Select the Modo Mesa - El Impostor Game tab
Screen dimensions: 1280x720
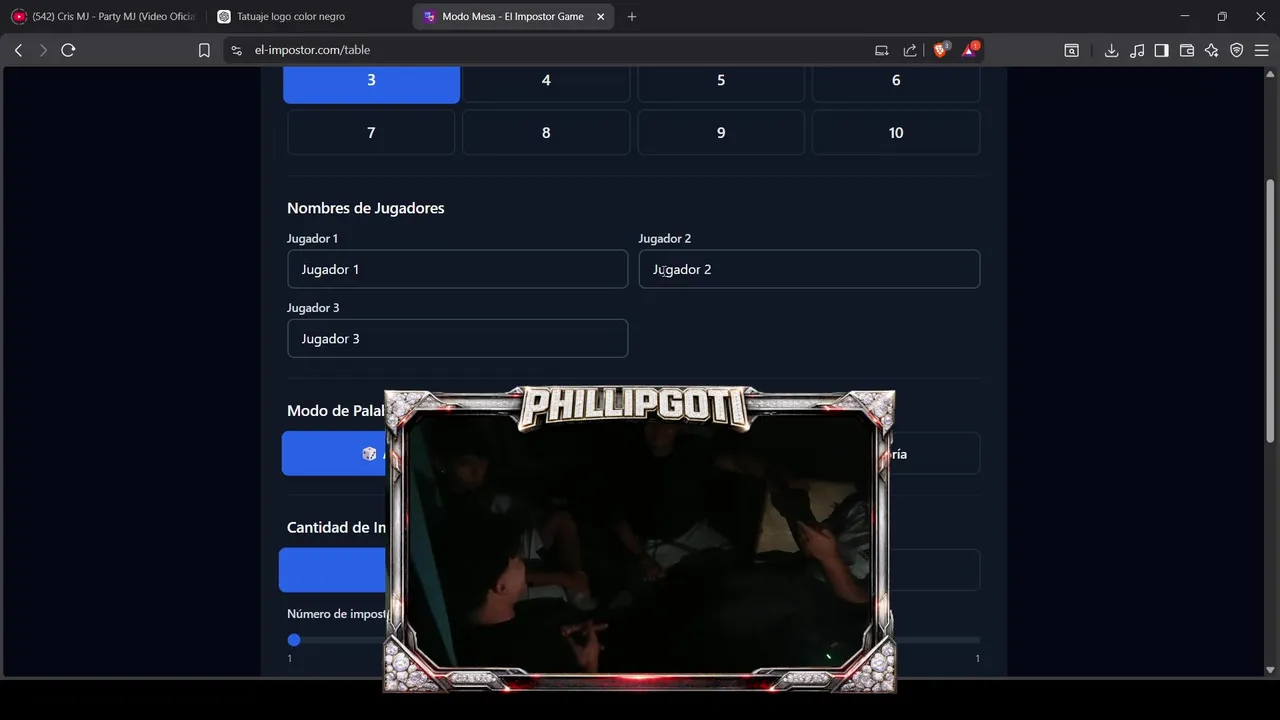tap(512, 16)
